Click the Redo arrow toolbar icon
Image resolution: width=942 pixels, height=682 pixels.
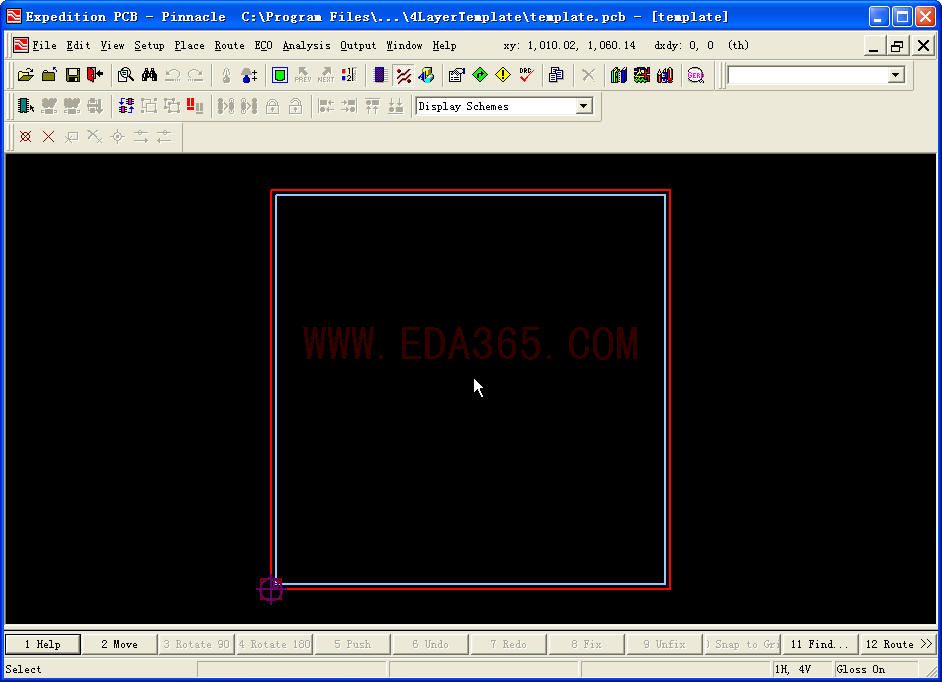(x=196, y=75)
